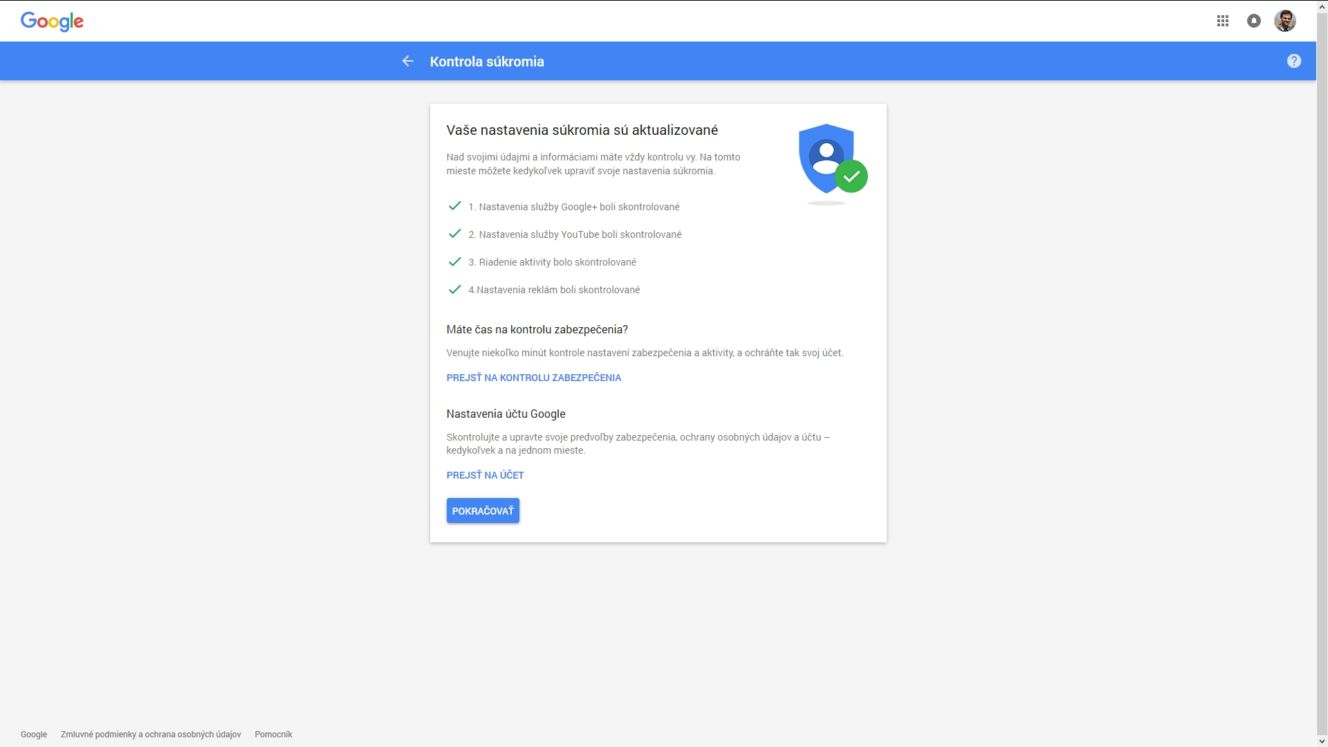Select text '4.Nastavenia reklám boli skontrolované'
This screenshot has width=1328, height=747.
pyautogui.click(x=554, y=290)
